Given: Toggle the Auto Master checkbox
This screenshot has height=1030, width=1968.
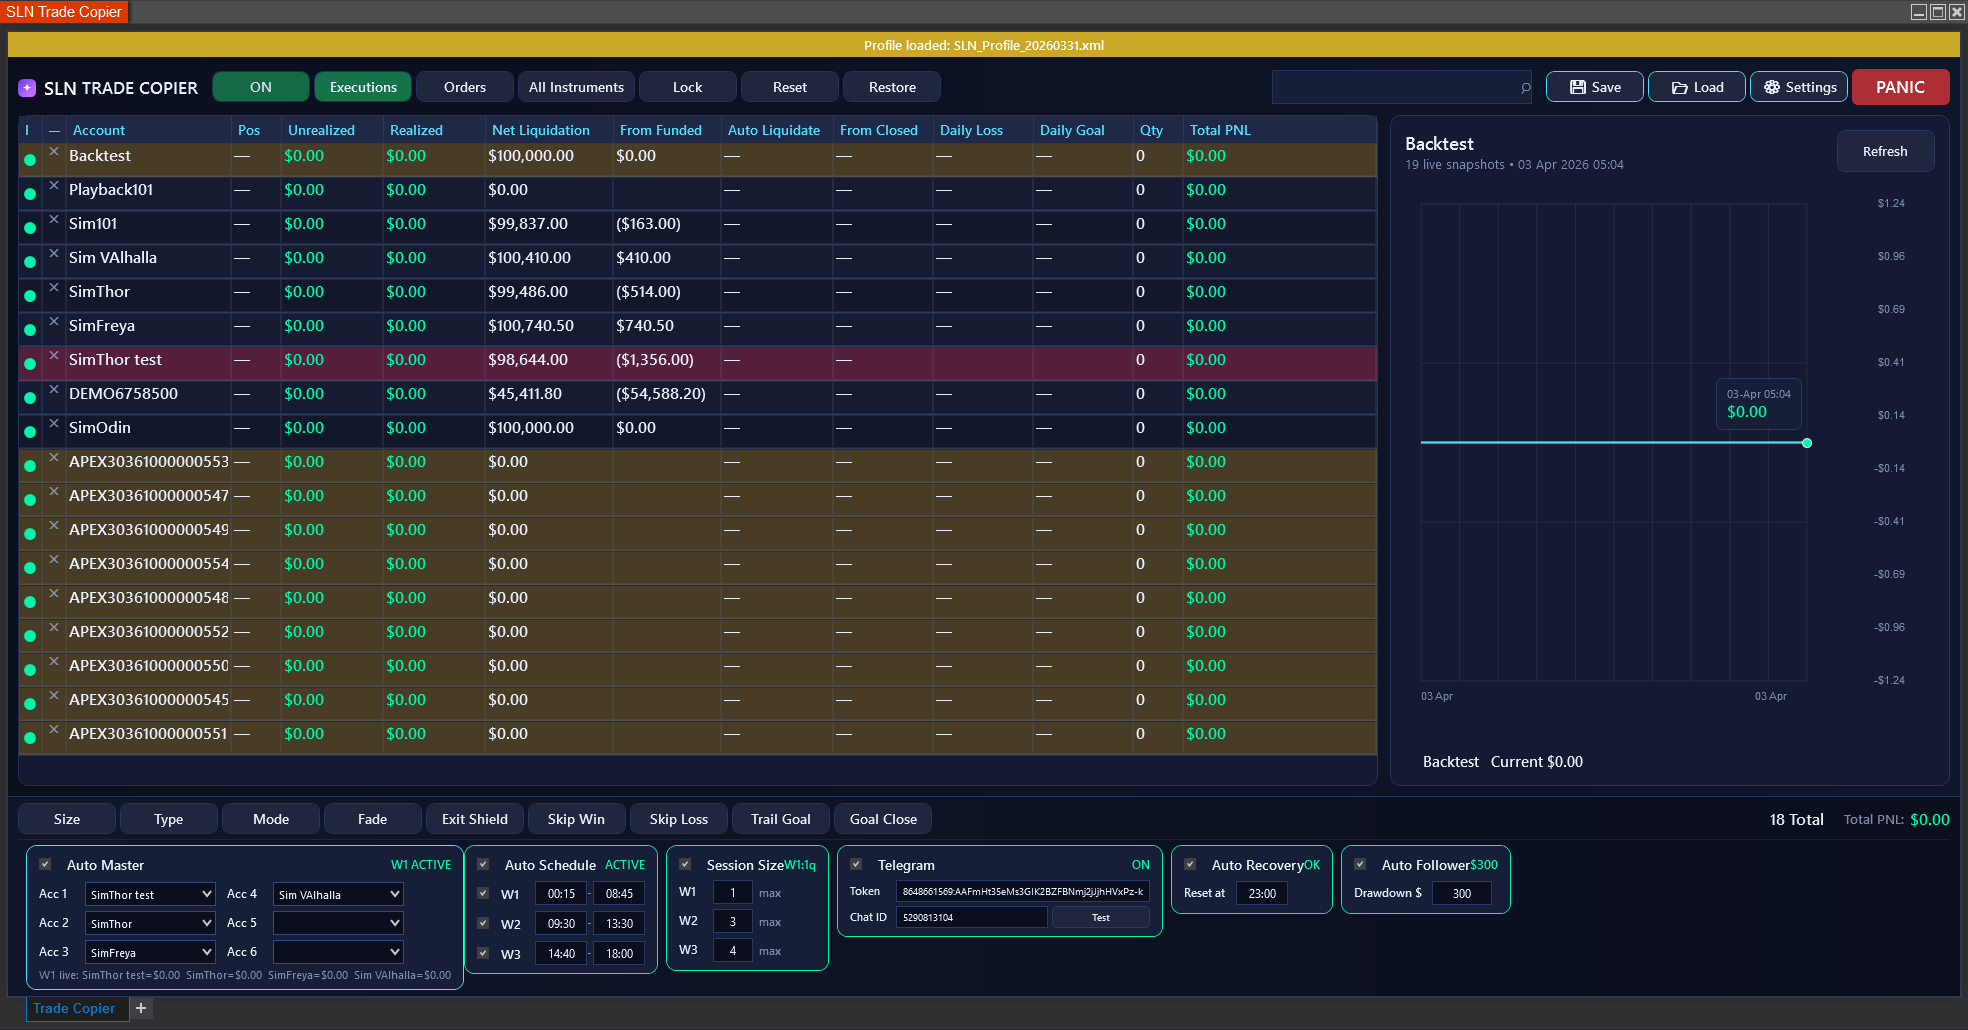Looking at the screenshot, I should coord(45,864).
